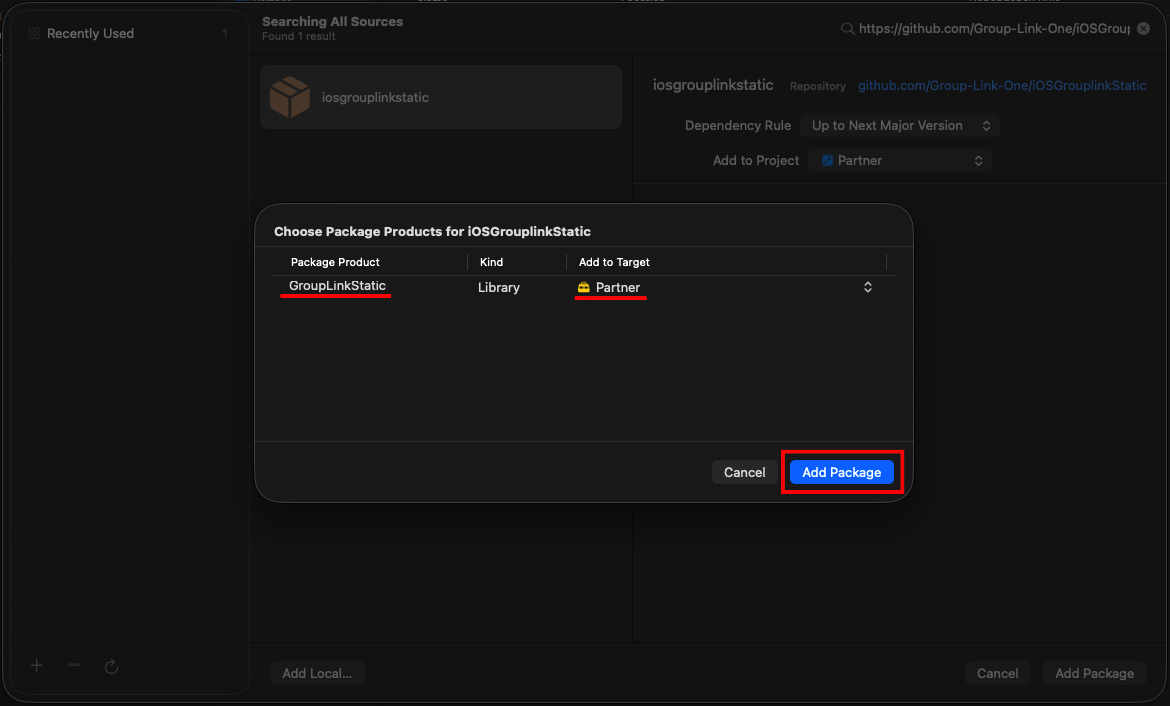Click the bottom-right Add Package button
The image size is (1170, 706).
pos(1094,673)
